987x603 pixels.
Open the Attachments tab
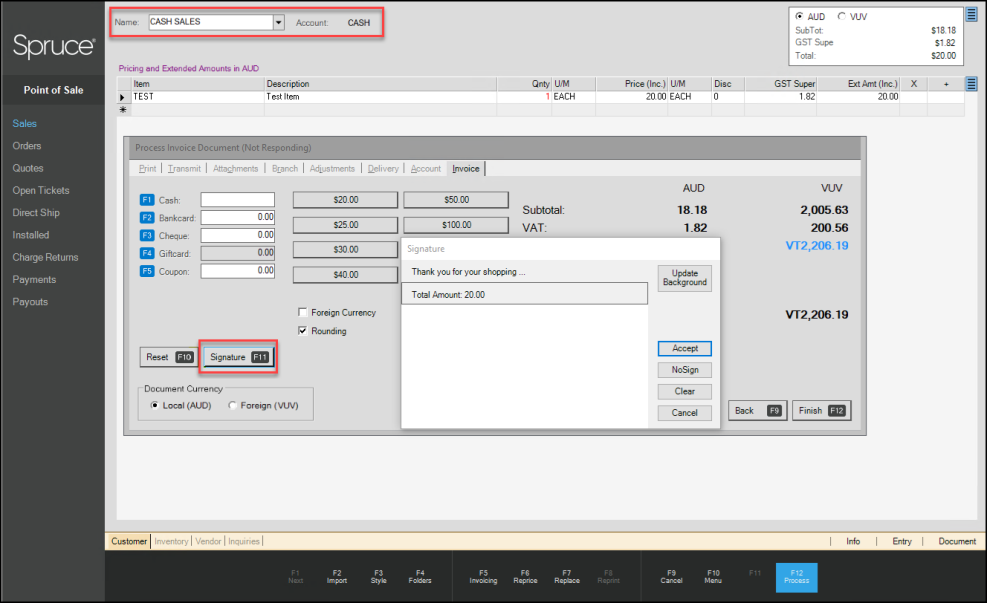(235, 169)
